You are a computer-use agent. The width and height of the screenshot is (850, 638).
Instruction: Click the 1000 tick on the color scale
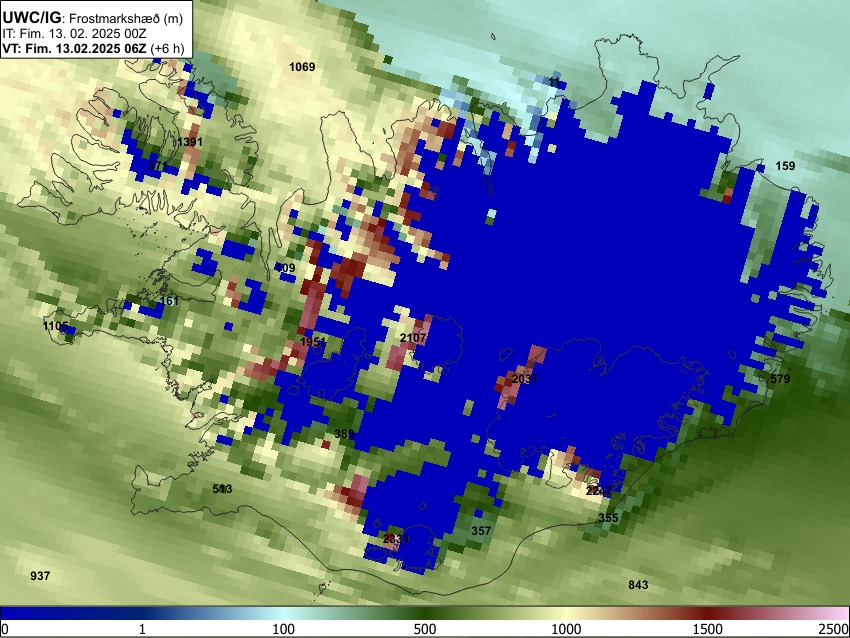566,629
